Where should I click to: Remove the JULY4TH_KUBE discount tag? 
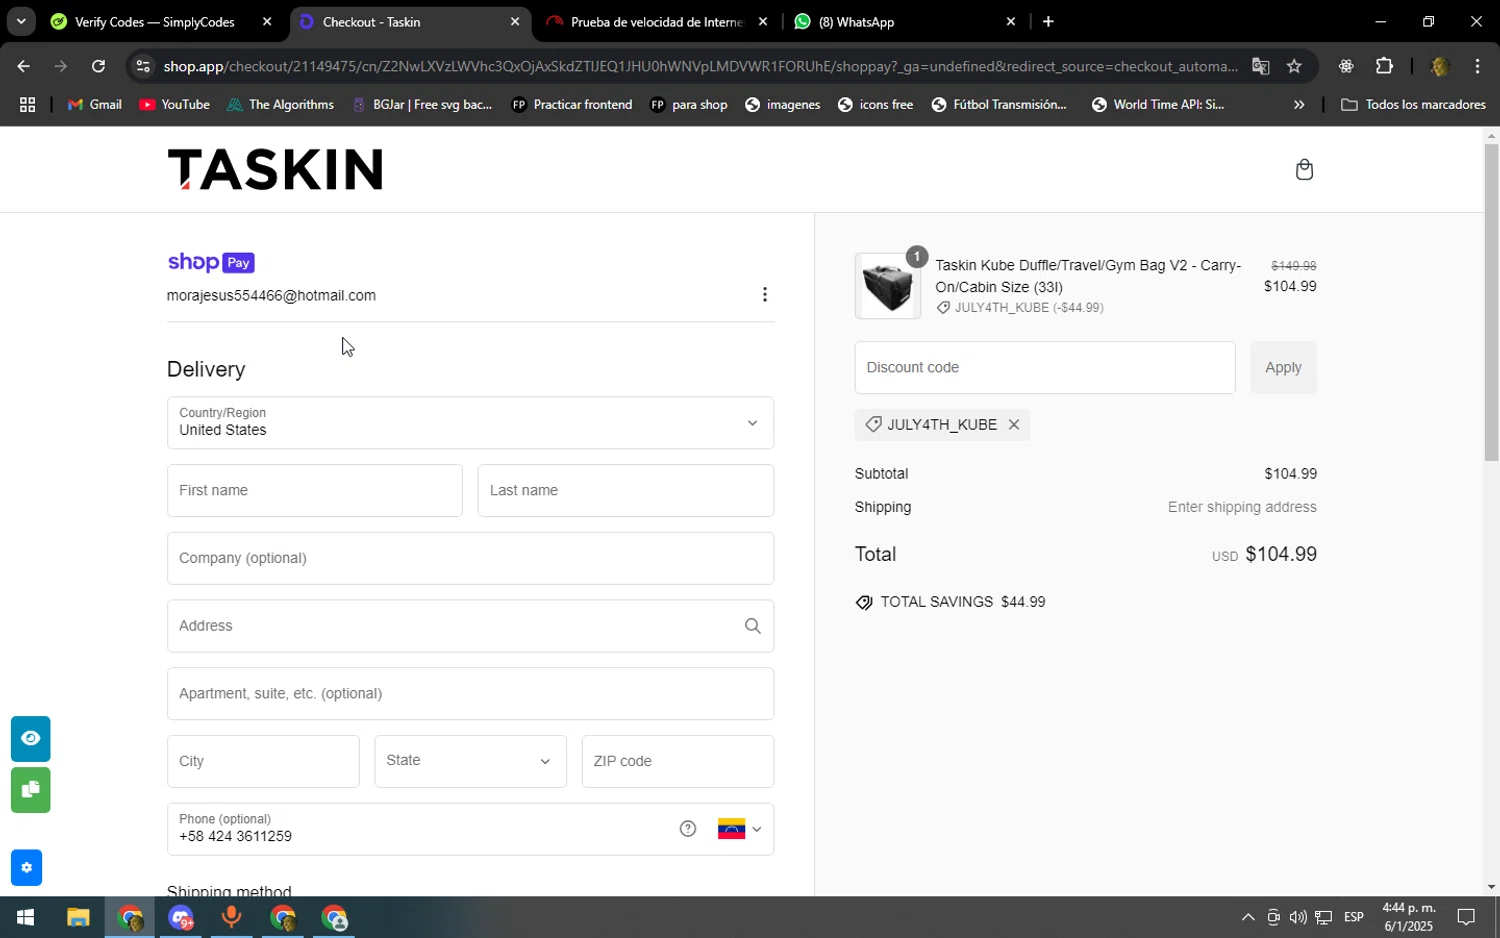pos(1014,425)
